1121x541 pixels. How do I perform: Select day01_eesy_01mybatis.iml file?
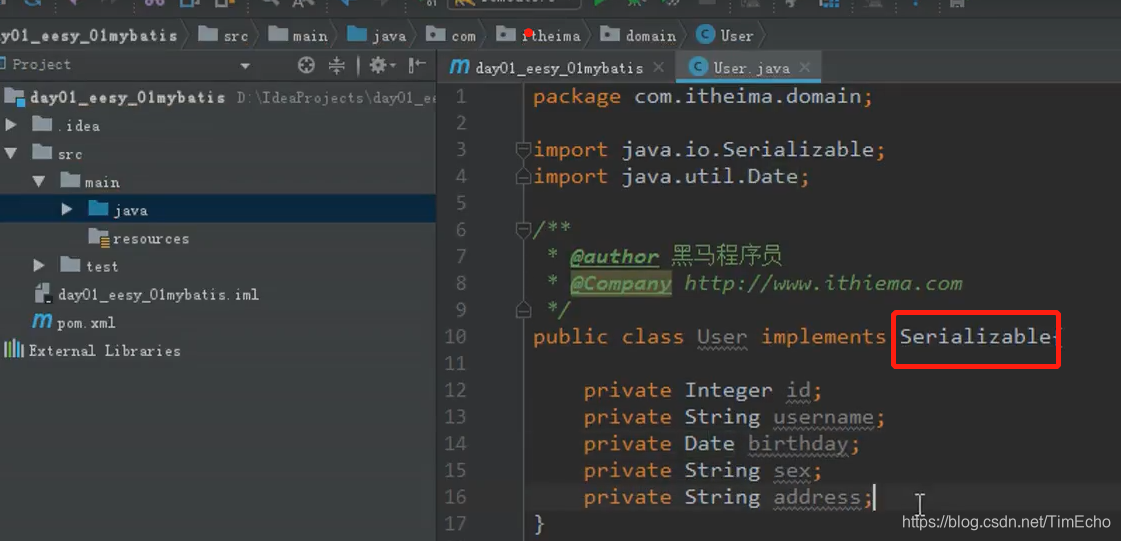pos(158,294)
